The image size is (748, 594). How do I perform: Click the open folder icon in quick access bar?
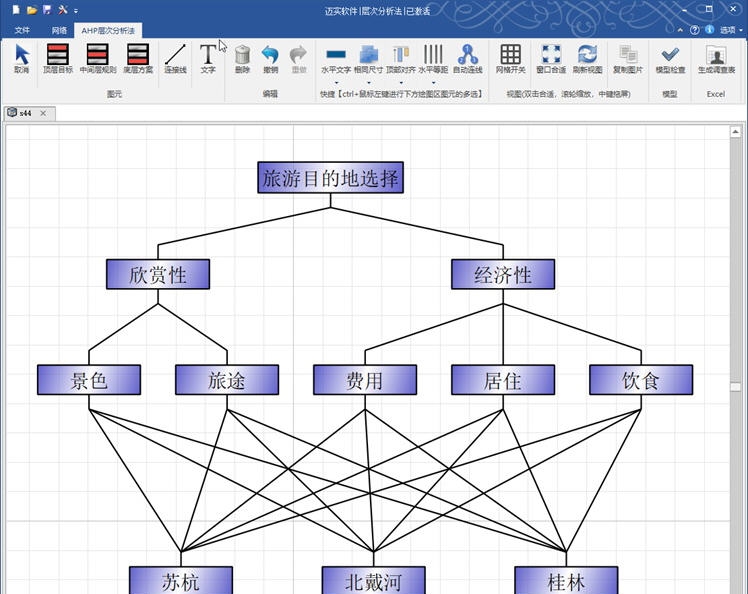click(31, 10)
